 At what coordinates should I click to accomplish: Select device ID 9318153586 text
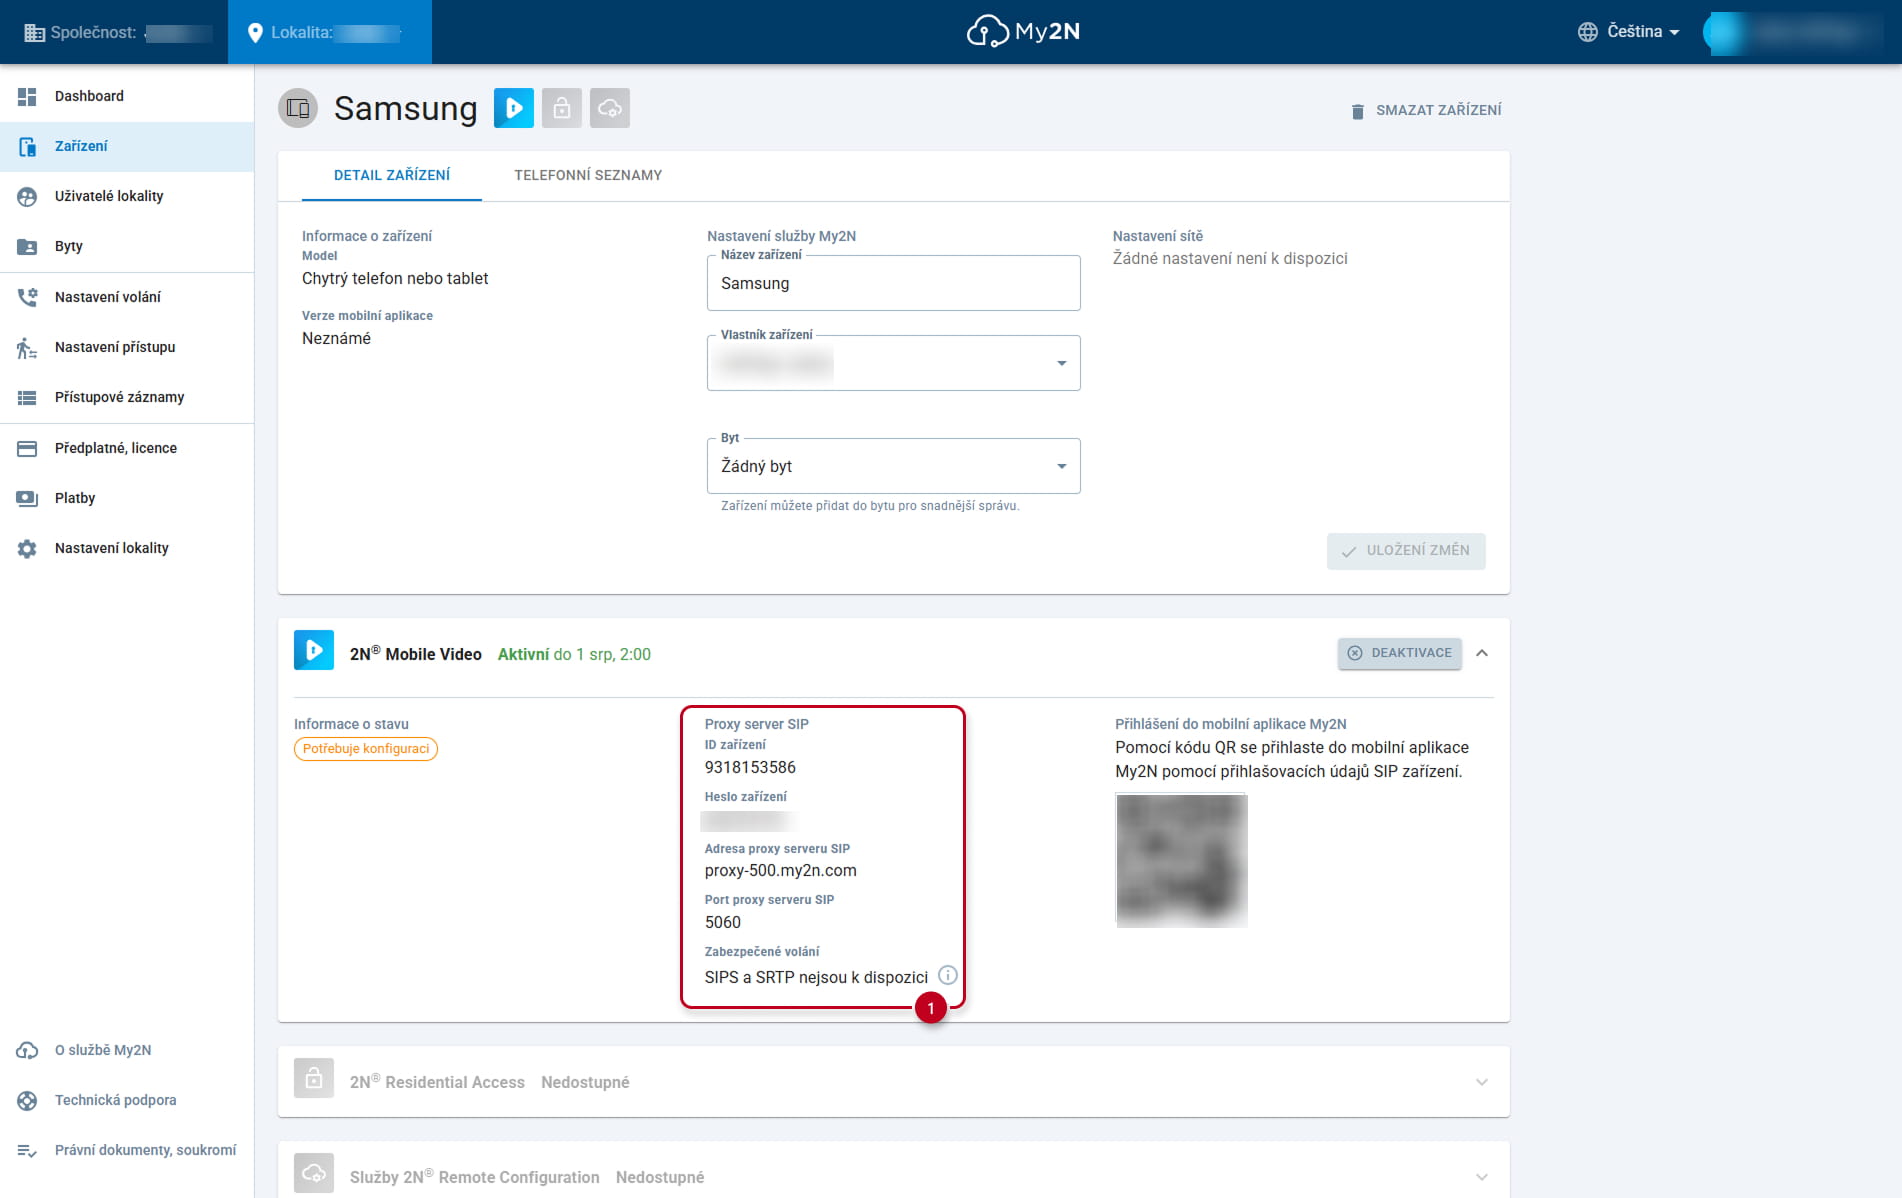pyautogui.click(x=750, y=768)
